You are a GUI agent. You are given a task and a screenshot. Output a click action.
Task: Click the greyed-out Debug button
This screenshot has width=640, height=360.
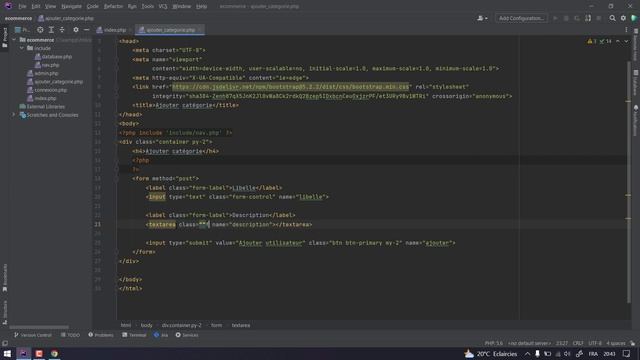coord(566,18)
